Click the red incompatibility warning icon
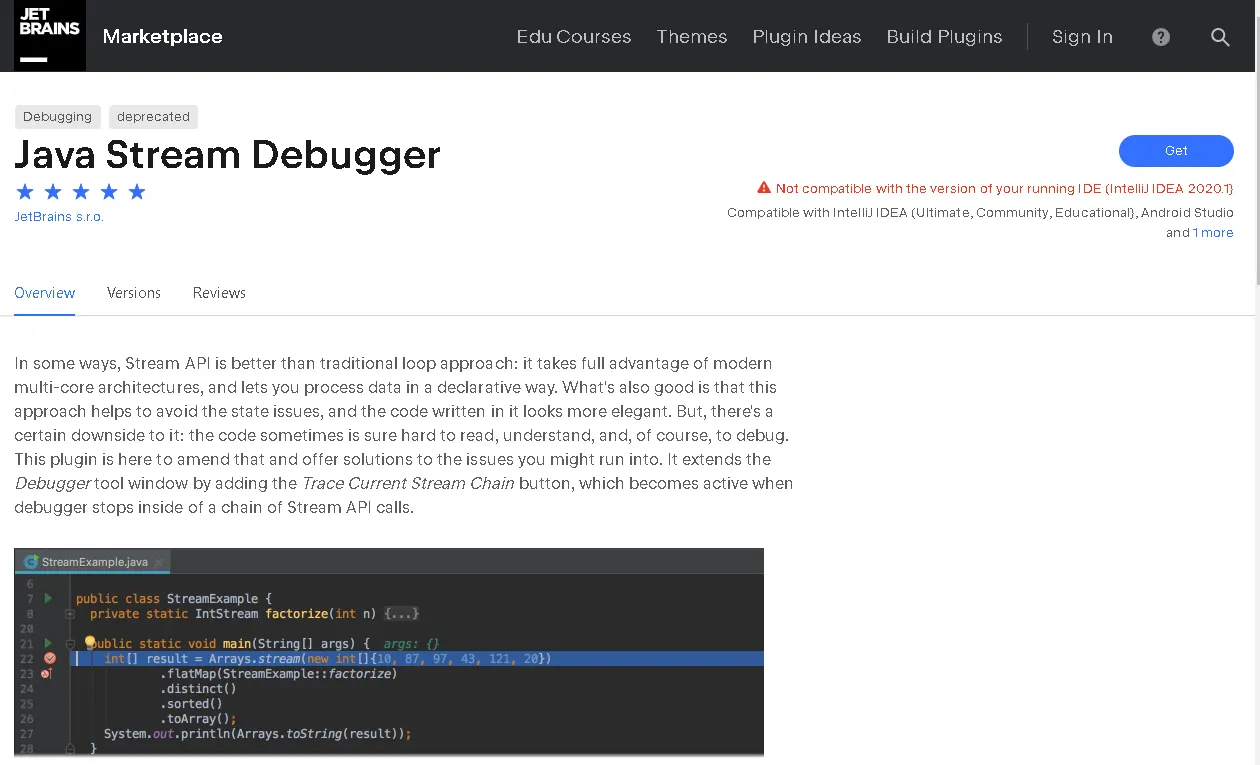This screenshot has width=1260, height=765. coord(764,188)
